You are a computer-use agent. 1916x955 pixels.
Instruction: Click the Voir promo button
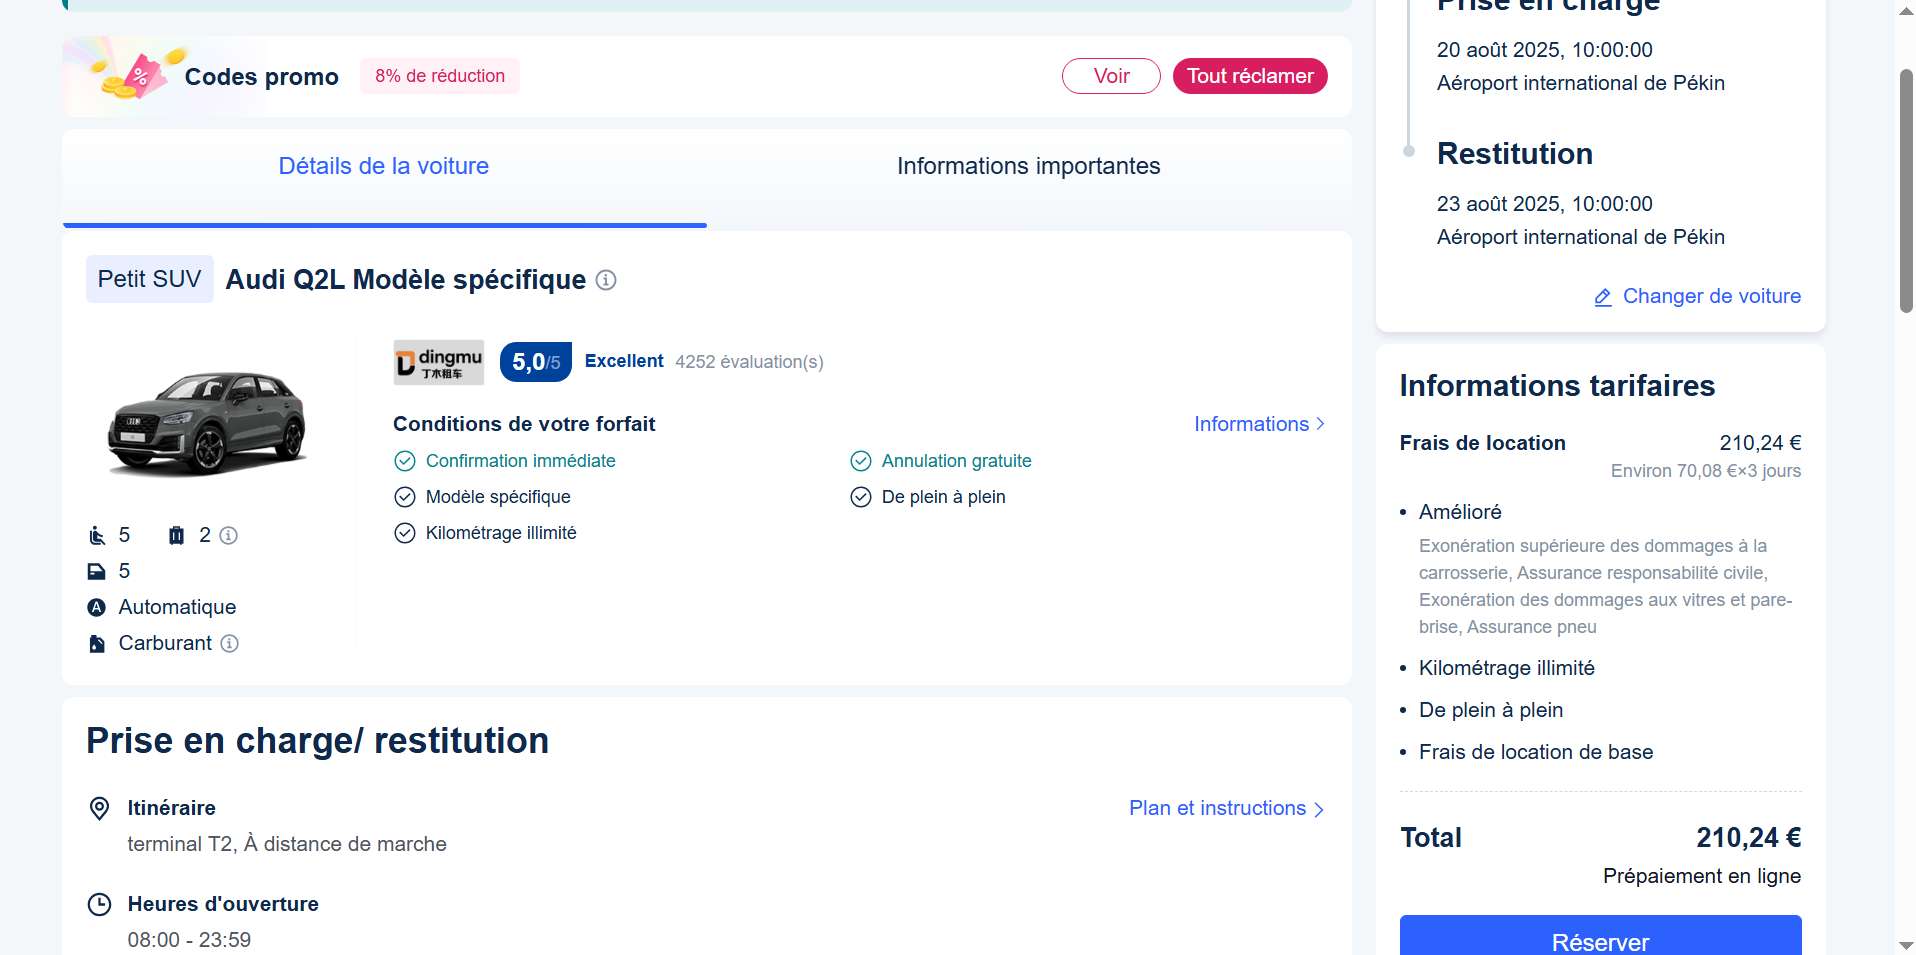1111,76
